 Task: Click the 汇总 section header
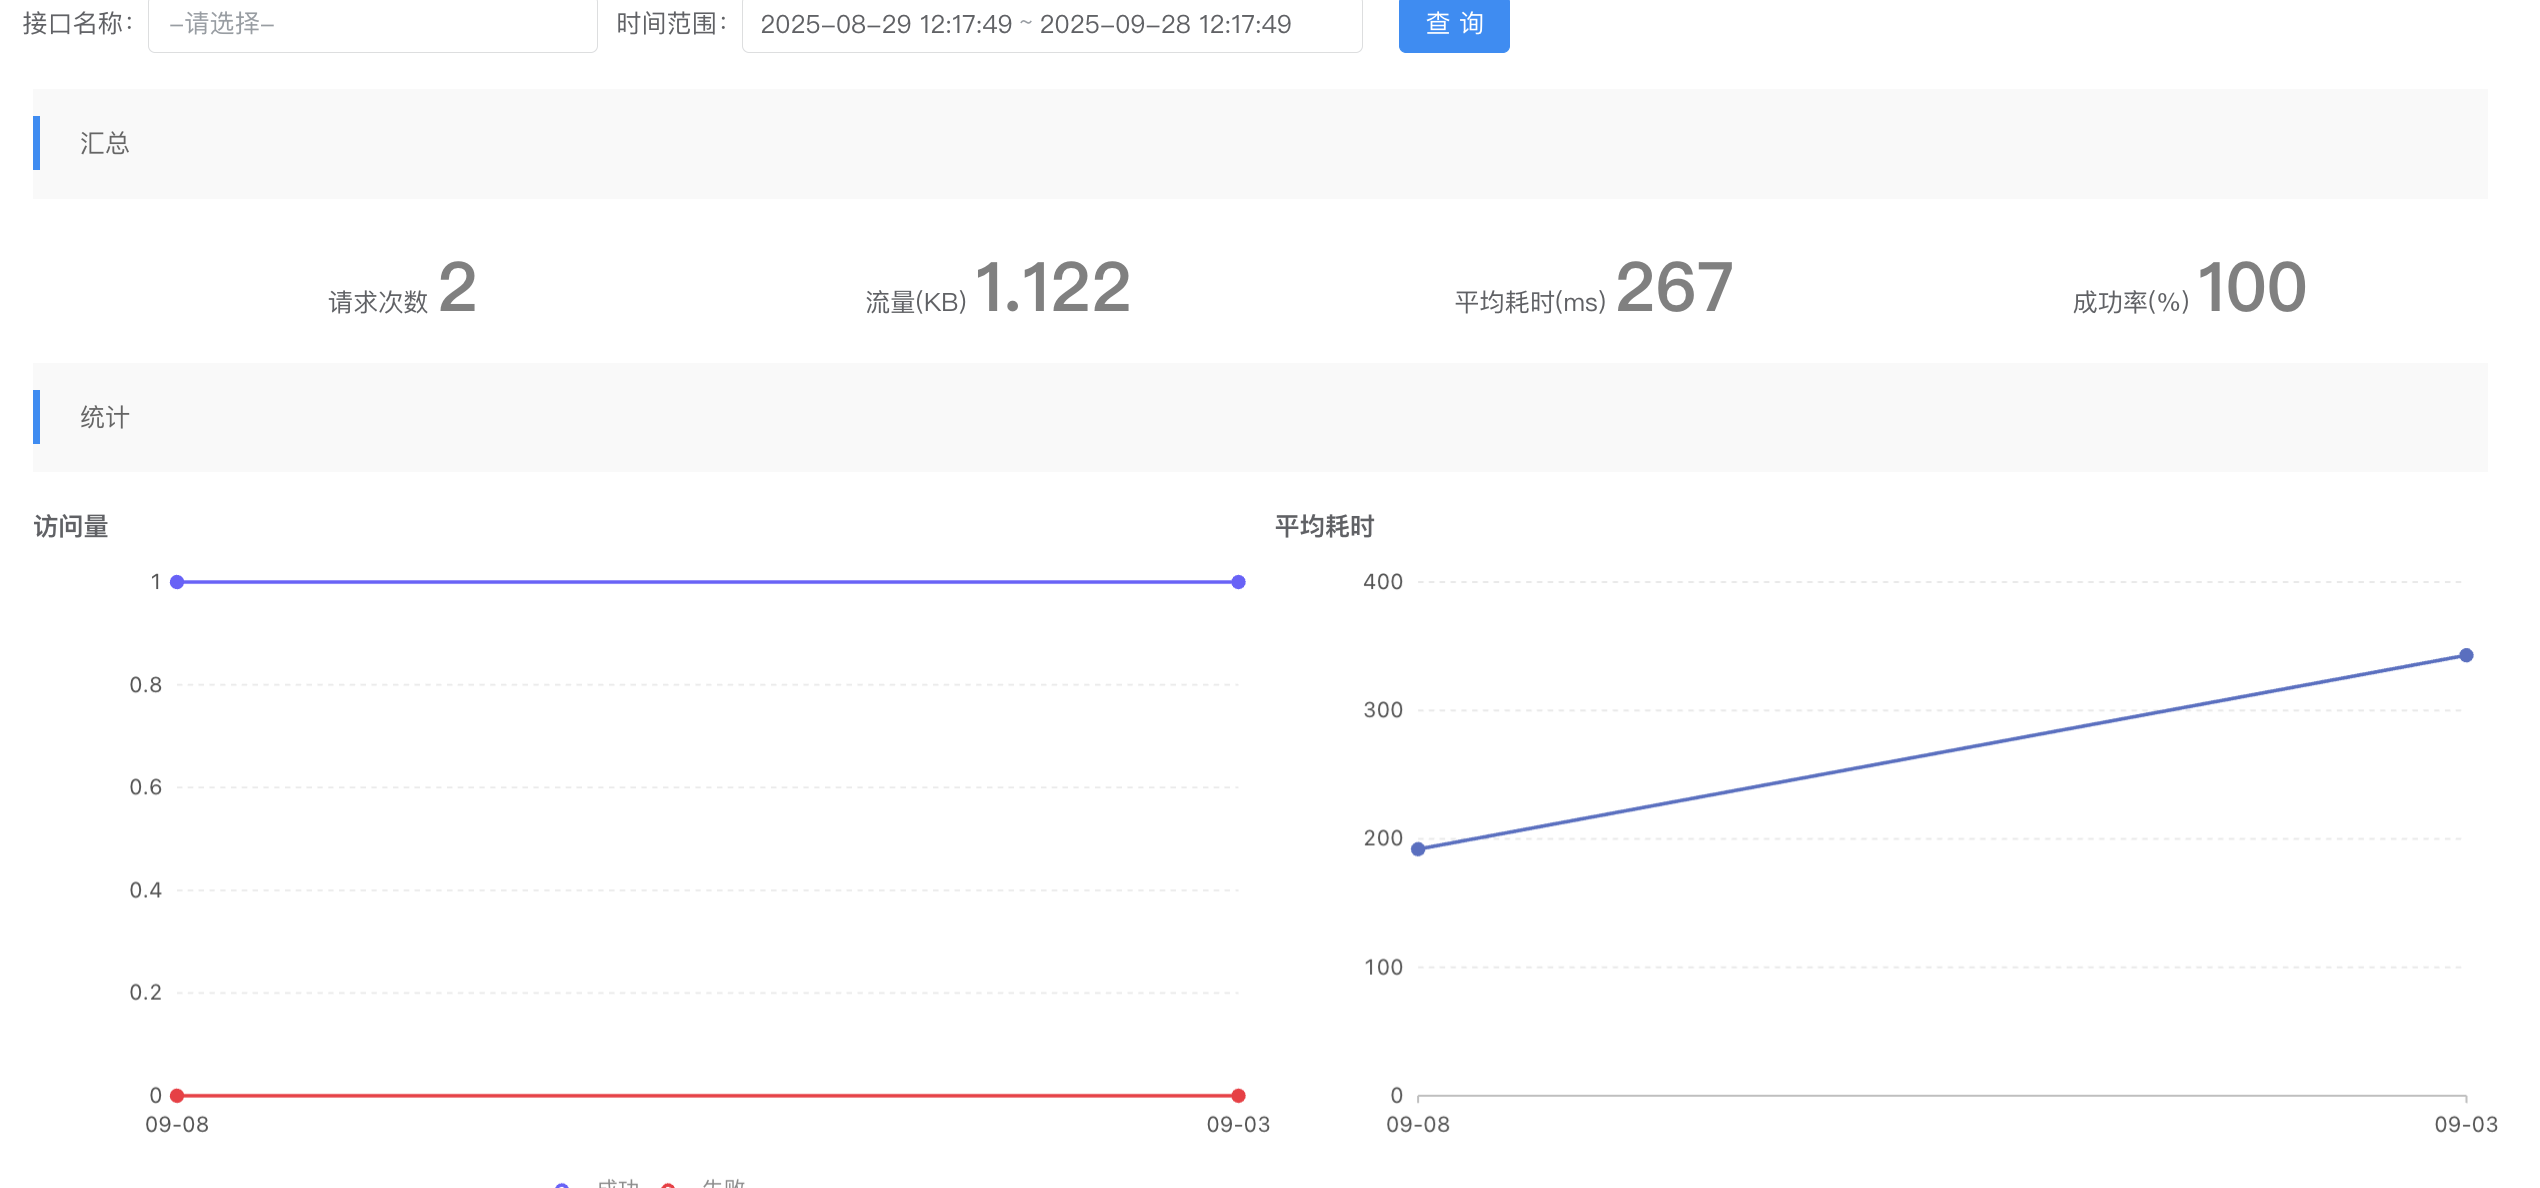pos(105,143)
